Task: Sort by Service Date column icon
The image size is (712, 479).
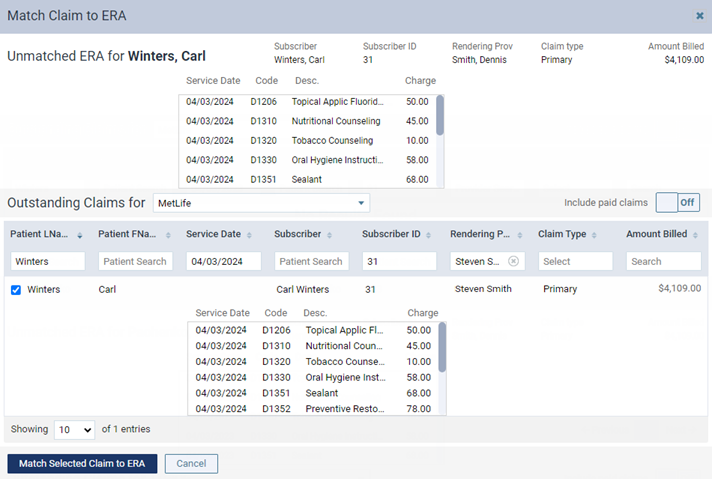Action: pyautogui.click(x=249, y=235)
